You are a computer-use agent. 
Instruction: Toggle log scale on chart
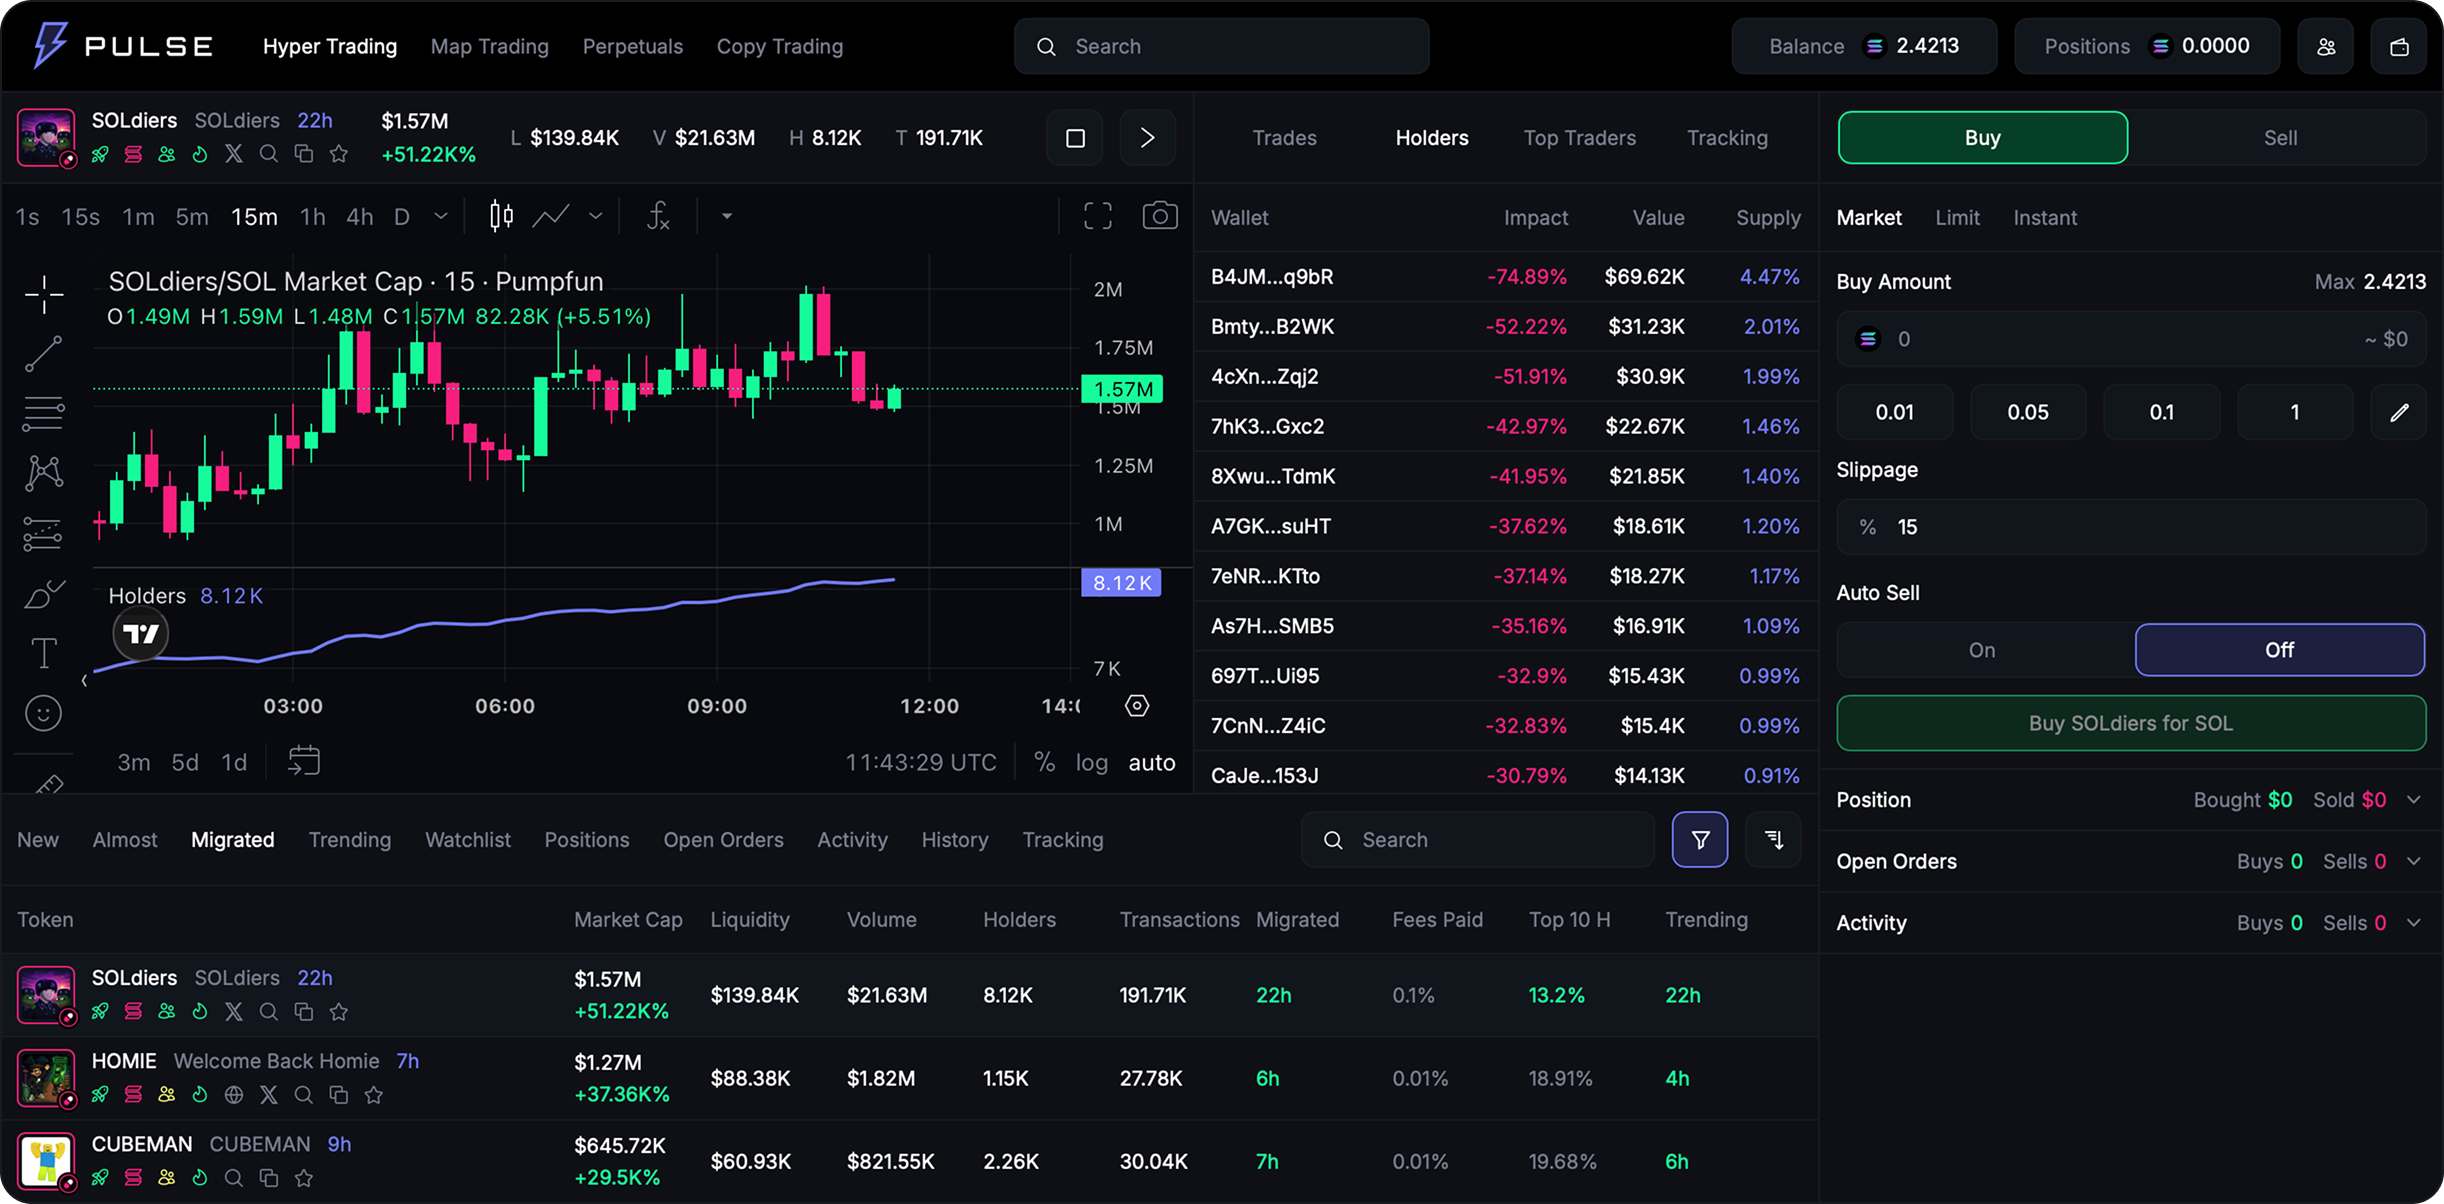(1092, 763)
